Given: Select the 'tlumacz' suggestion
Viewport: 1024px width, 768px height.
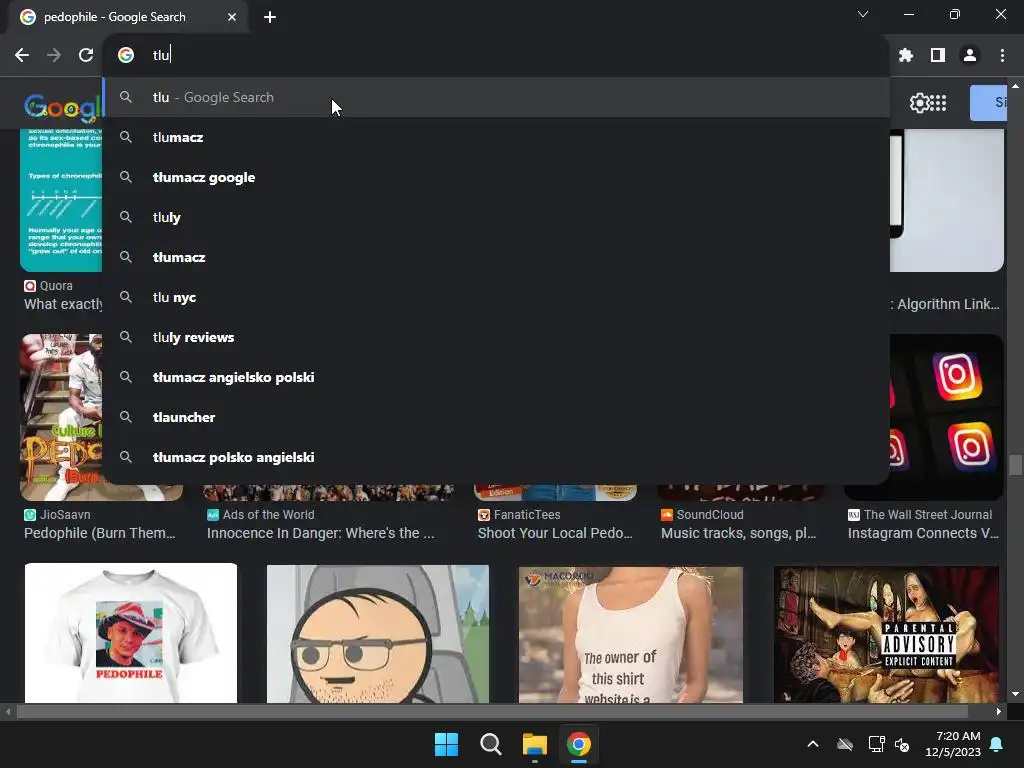Looking at the screenshot, I should (x=496, y=137).
